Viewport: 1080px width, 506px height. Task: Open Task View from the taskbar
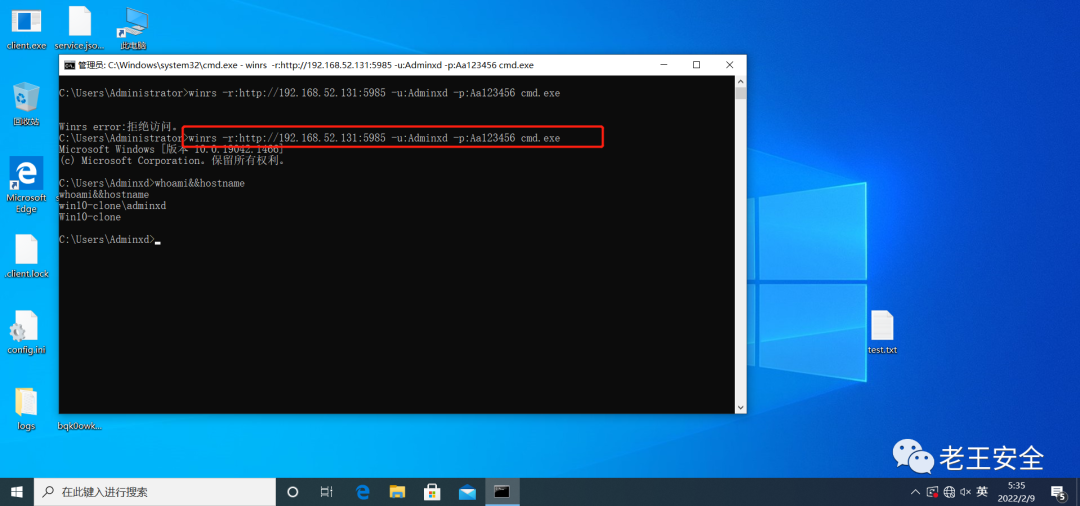(x=327, y=492)
